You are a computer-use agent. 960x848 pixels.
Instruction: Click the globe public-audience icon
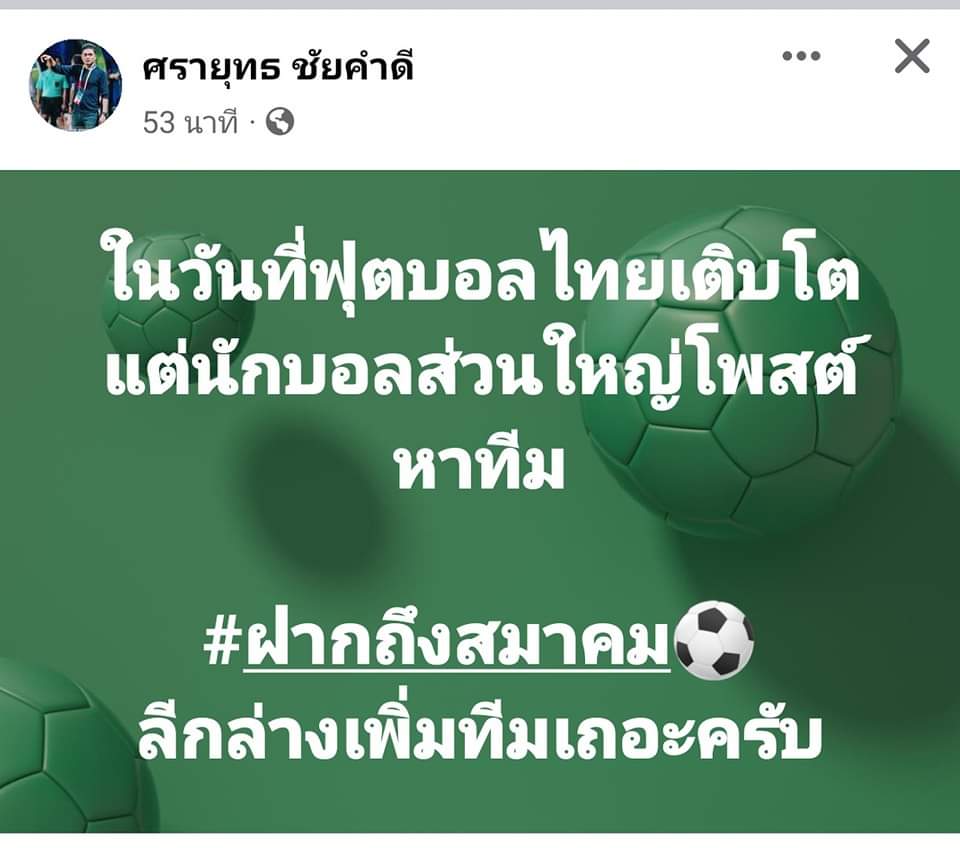(x=280, y=122)
